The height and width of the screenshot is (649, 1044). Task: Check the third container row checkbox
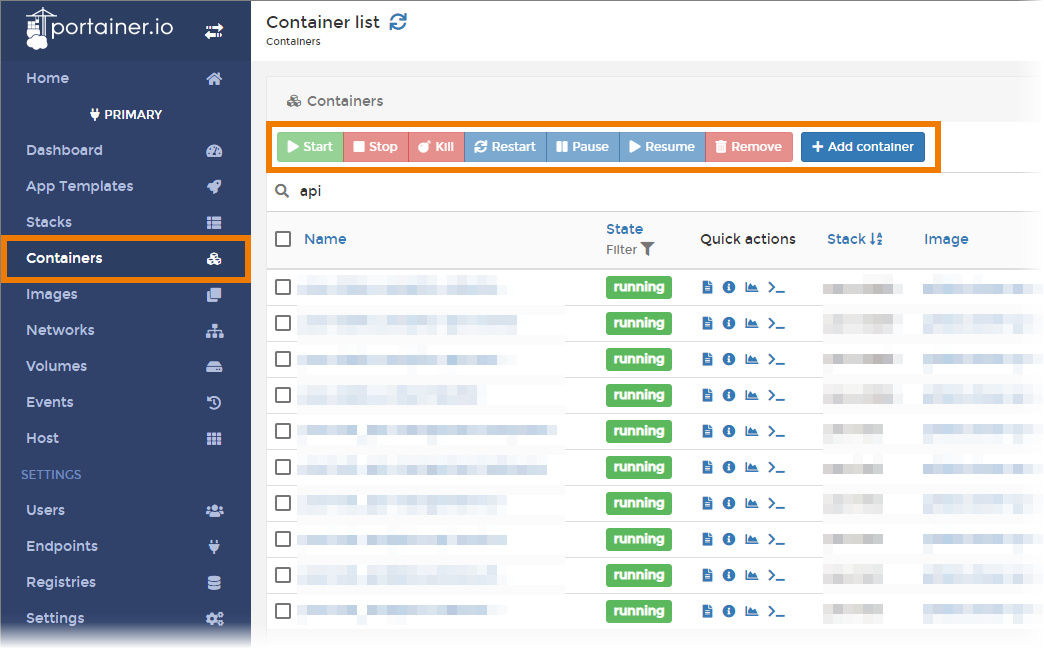[x=283, y=359]
